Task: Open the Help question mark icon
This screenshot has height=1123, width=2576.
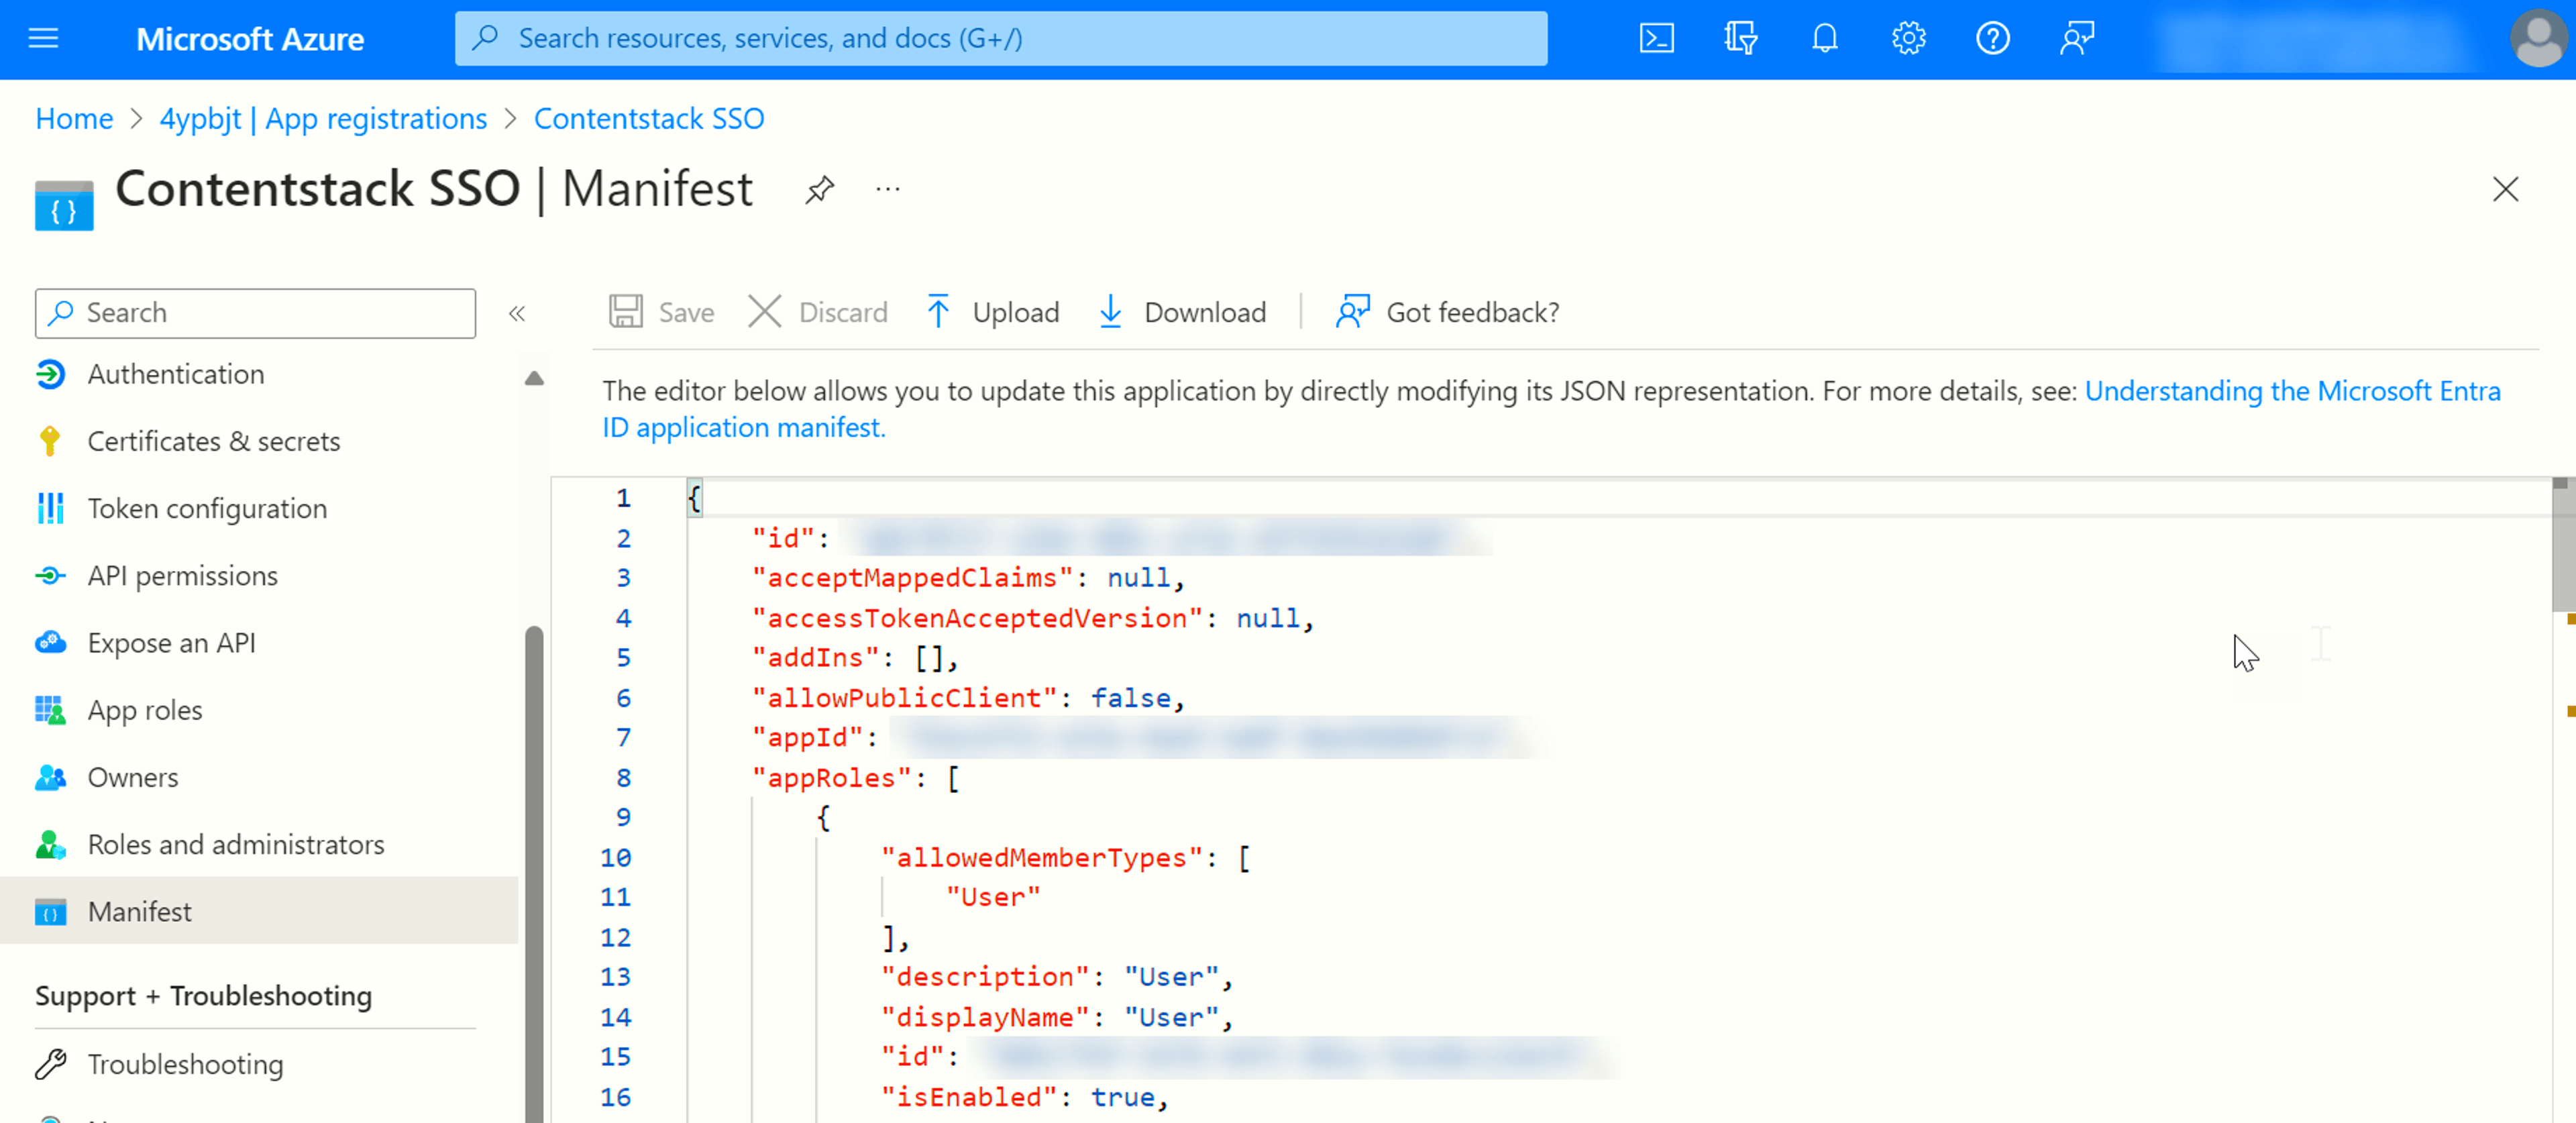Action: coord(1992,38)
